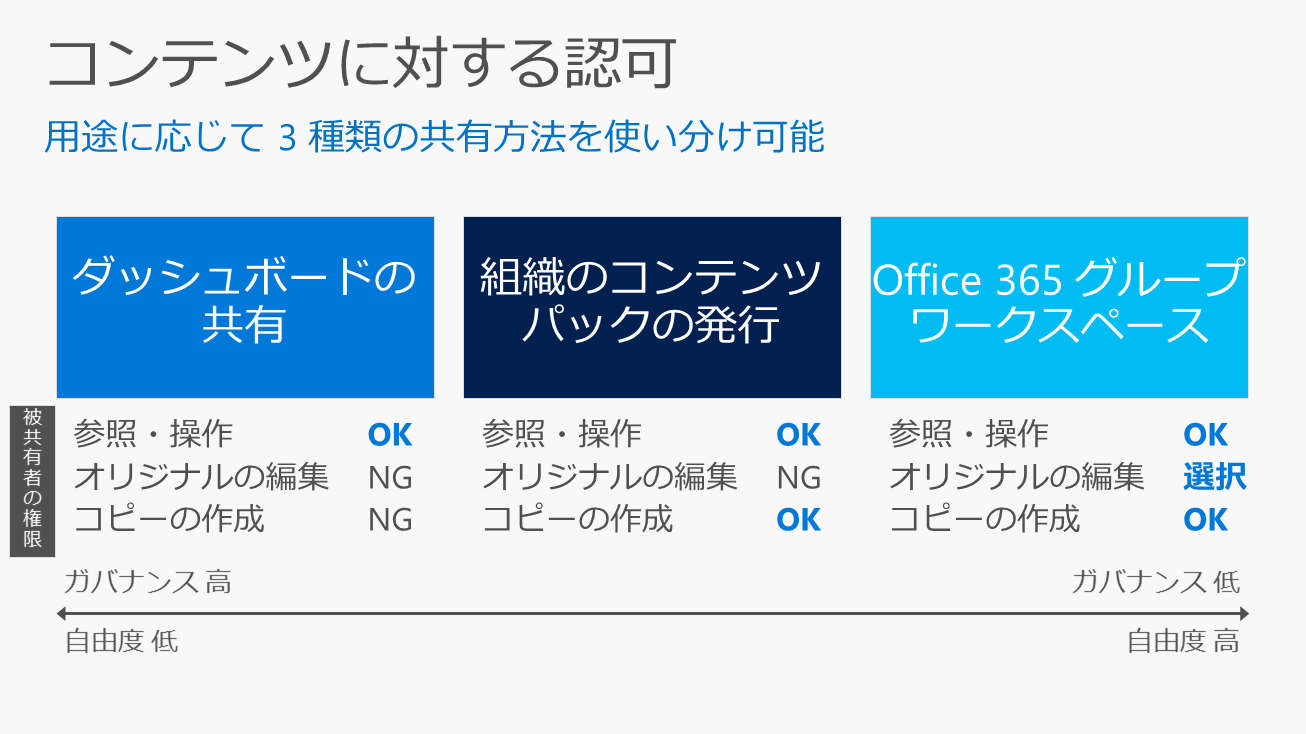Click OK beside 参照・操作 under Office 365
The image size is (1306, 734).
1205,435
